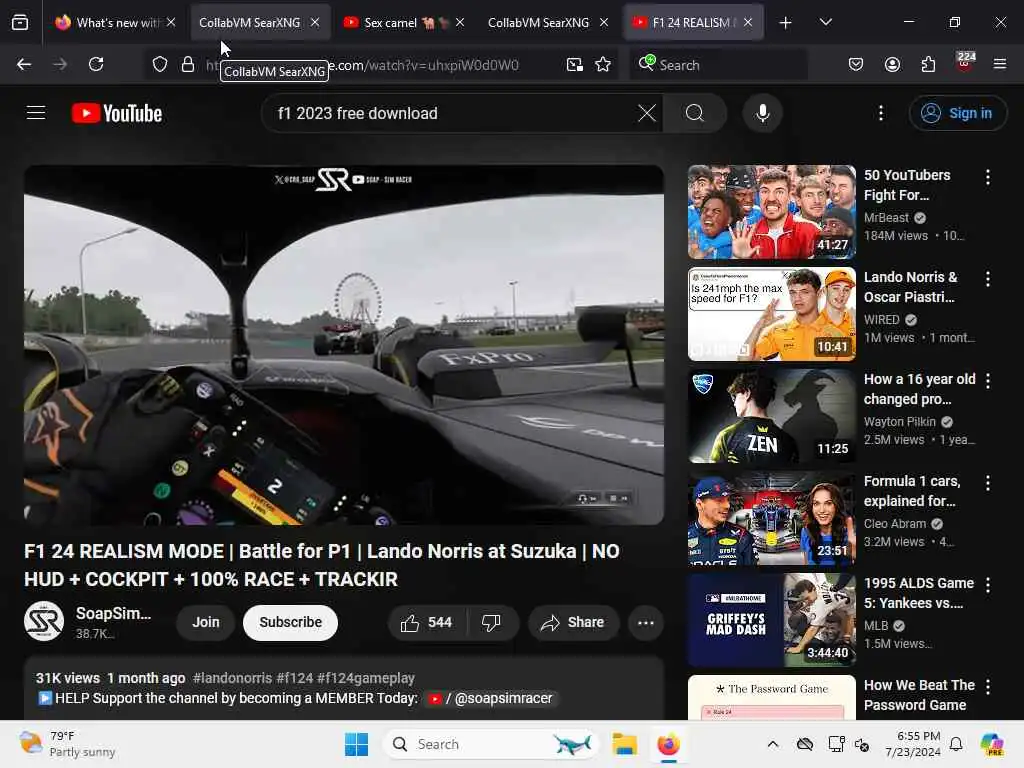The height and width of the screenshot is (768, 1024).
Task: Go back with the browser back arrow
Action: tap(24, 64)
